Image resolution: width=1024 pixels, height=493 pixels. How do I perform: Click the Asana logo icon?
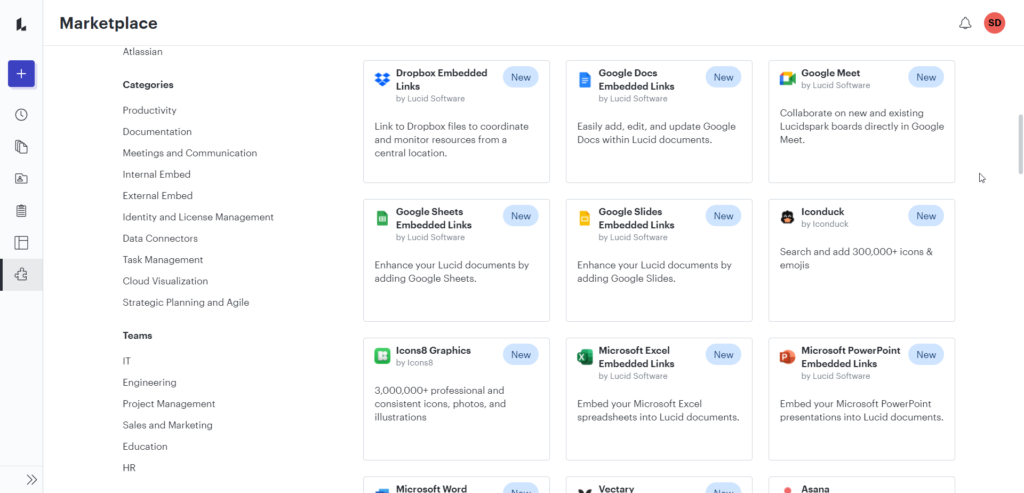pyautogui.click(x=788, y=490)
